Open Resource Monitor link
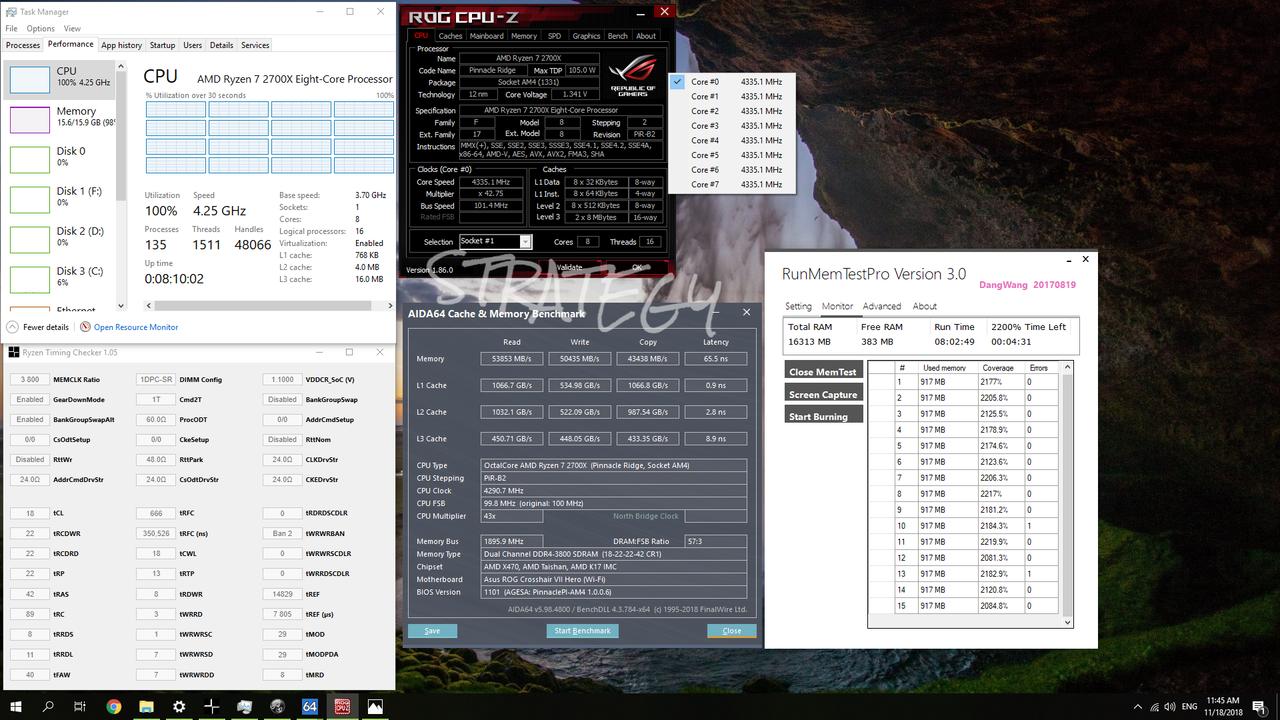 point(136,327)
